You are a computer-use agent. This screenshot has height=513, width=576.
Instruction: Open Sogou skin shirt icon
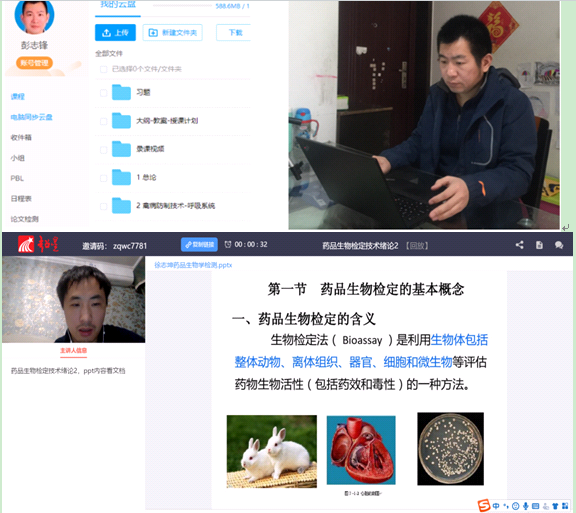coord(555,506)
